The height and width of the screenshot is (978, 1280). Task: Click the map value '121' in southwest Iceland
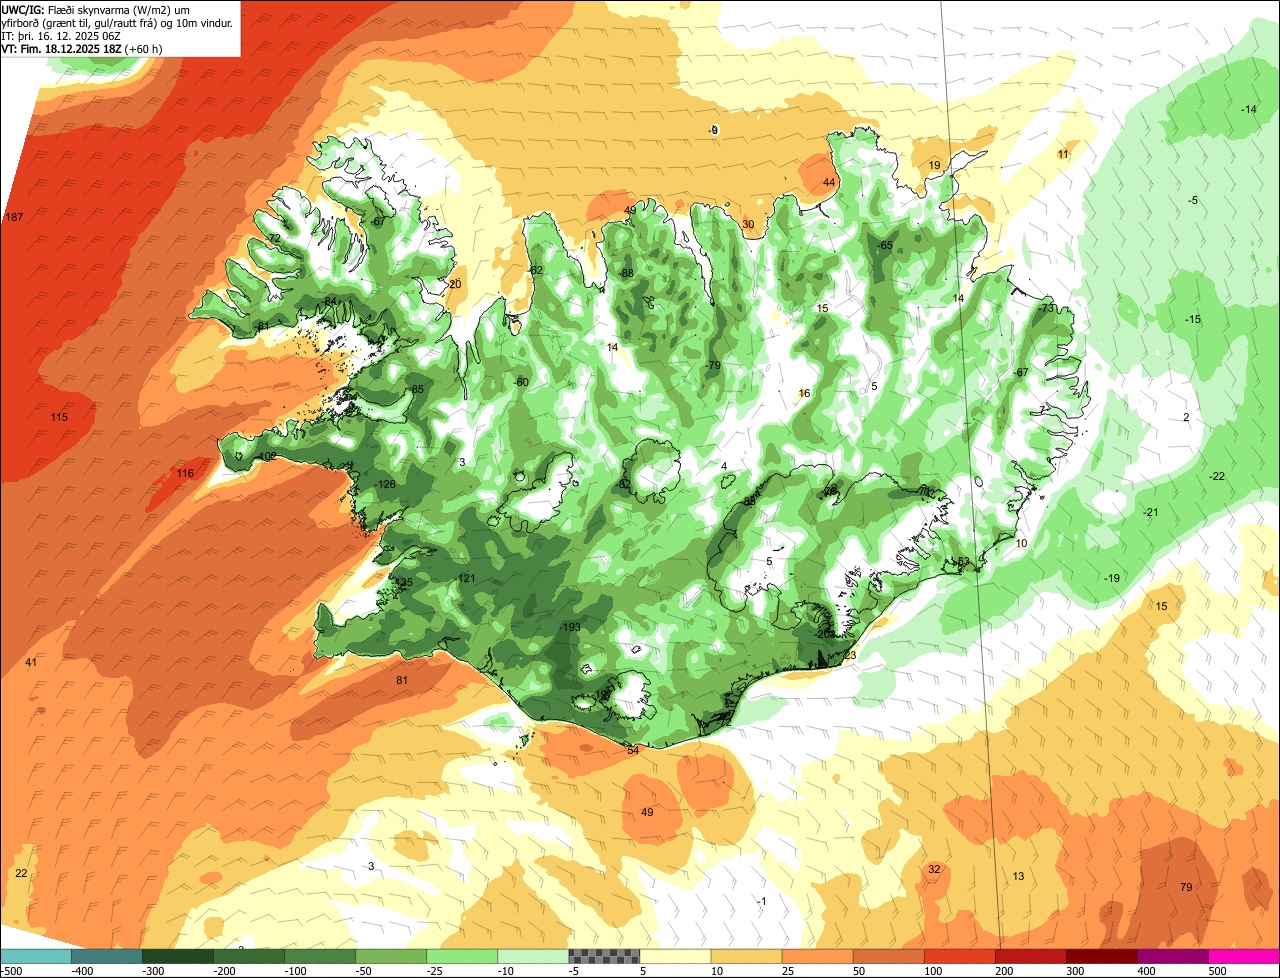[467, 579]
